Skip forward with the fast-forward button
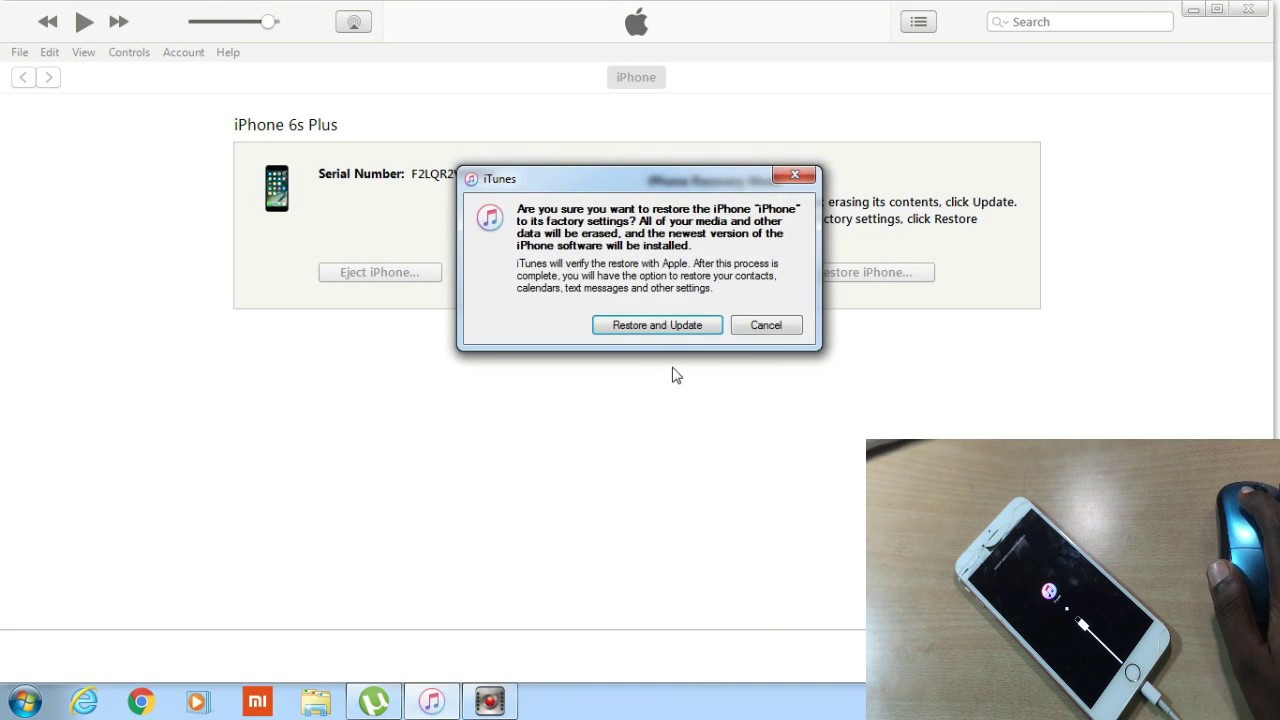This screenshot has height=720, width=1280. [119, 22]
